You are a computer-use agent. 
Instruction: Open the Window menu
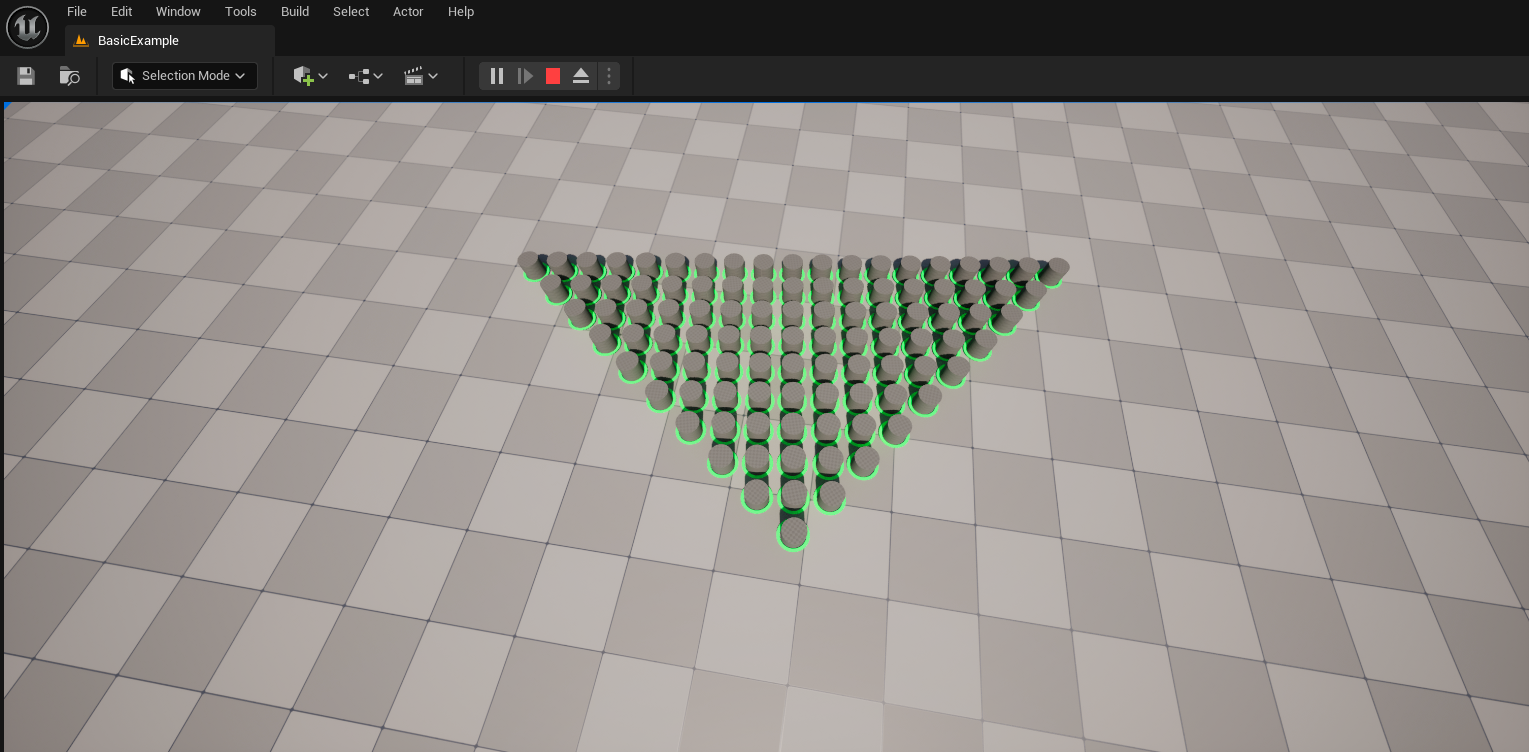[178, 11]
